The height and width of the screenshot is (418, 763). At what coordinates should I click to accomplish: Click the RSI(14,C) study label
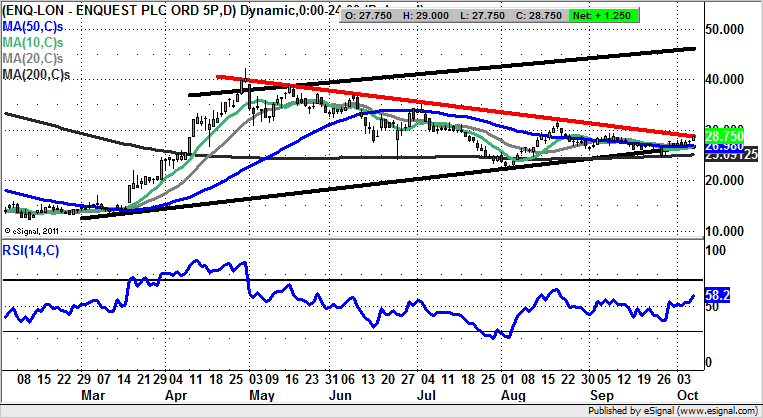(x=31, y=251)
